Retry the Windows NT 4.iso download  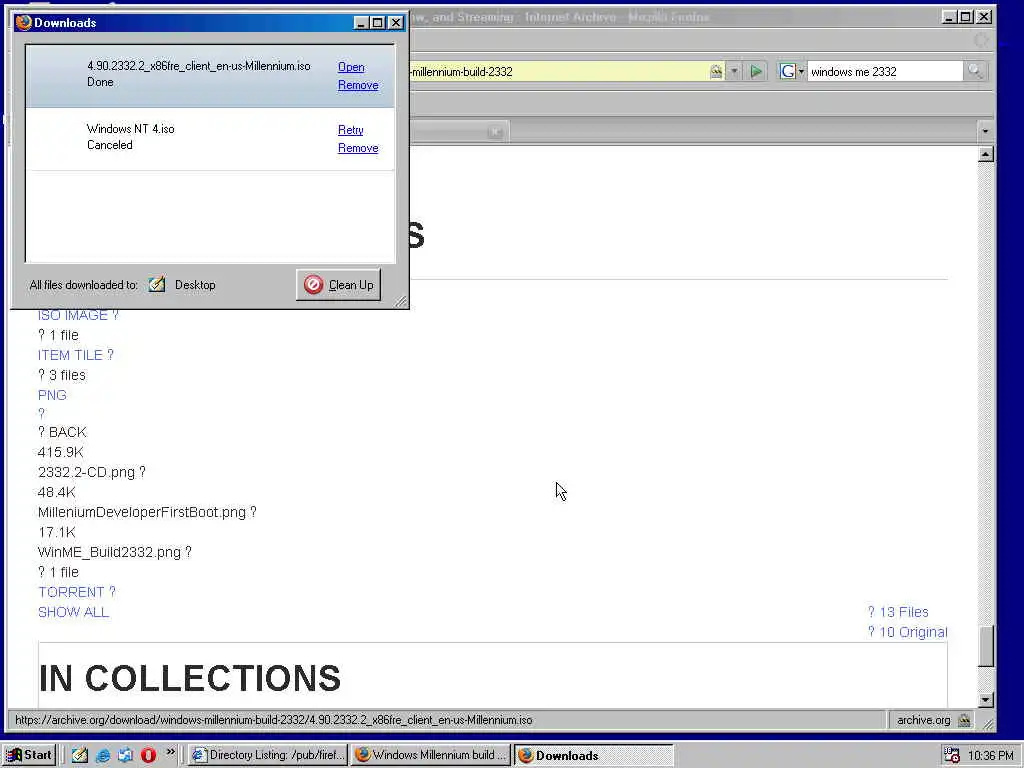[x=350, y=129]
